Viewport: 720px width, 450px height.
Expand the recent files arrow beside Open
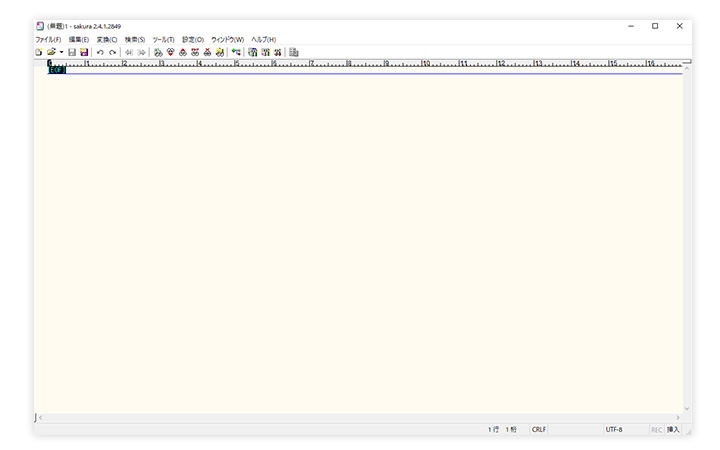(x=61, y=52)
